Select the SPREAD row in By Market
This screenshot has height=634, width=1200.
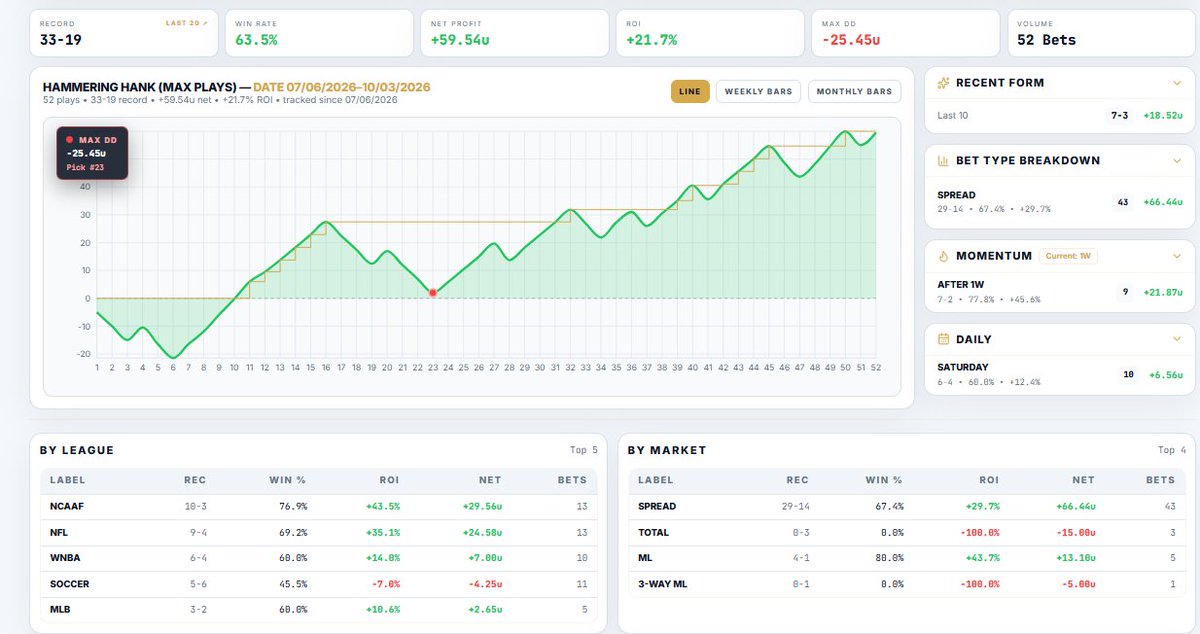906,507
